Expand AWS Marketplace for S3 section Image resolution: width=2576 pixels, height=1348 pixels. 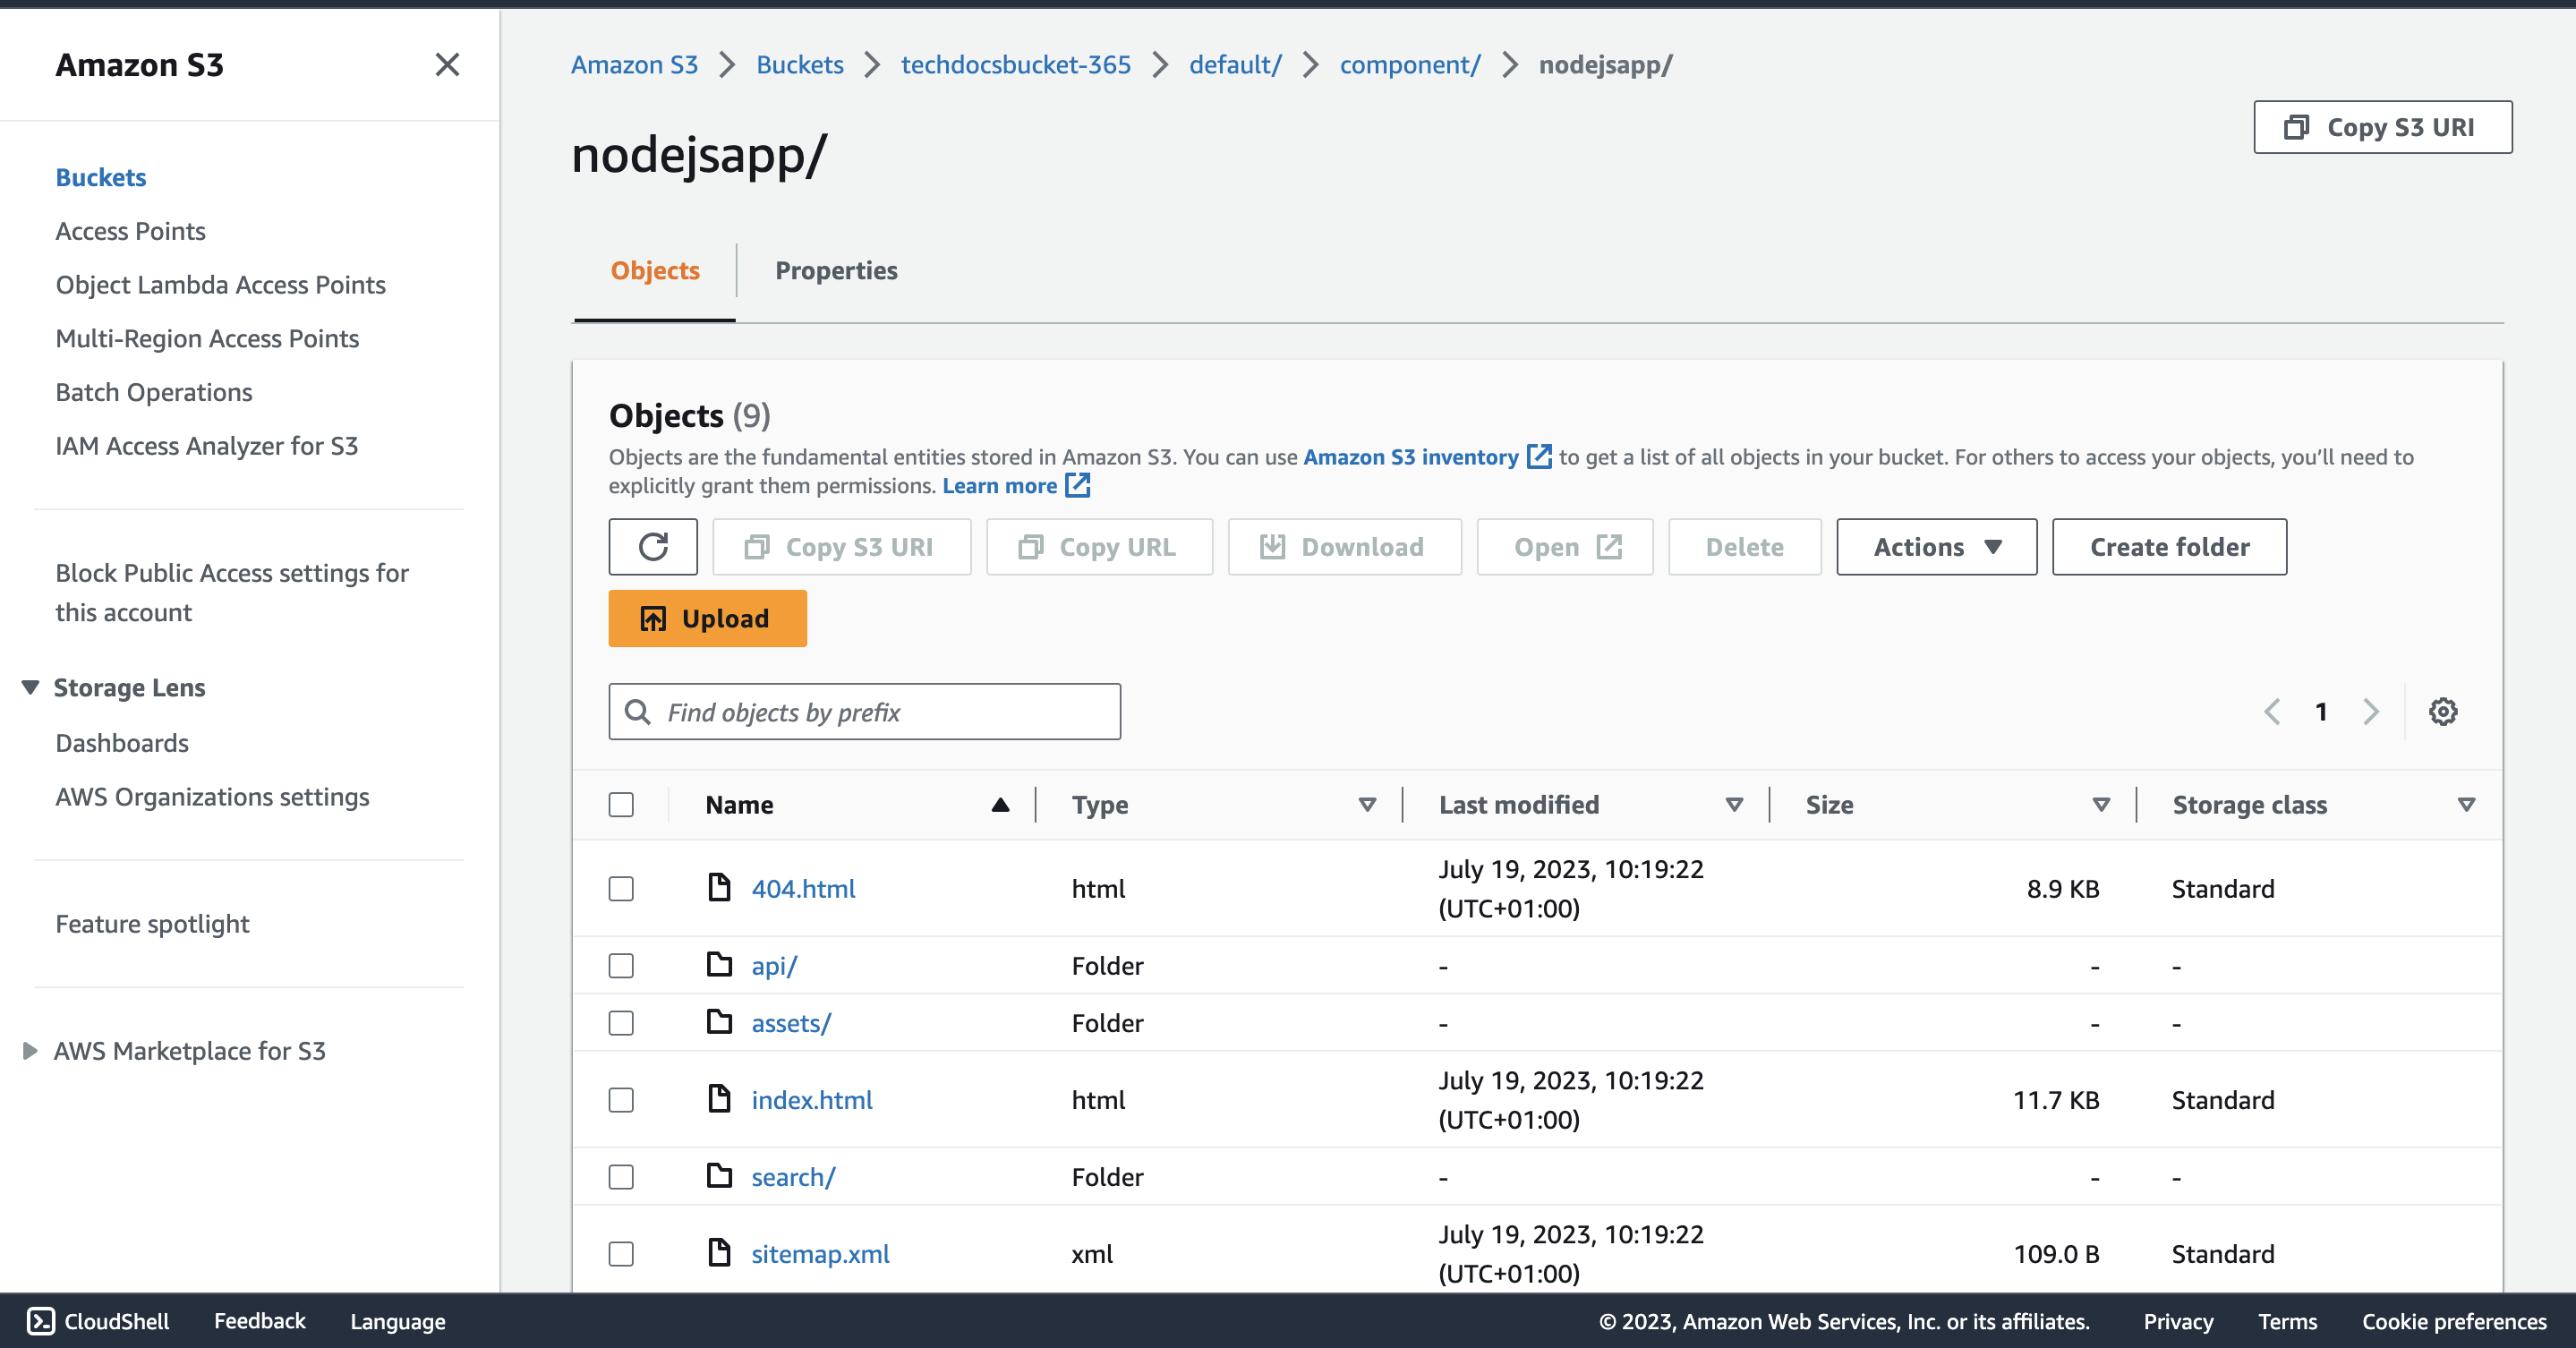tap(30, 1051)
